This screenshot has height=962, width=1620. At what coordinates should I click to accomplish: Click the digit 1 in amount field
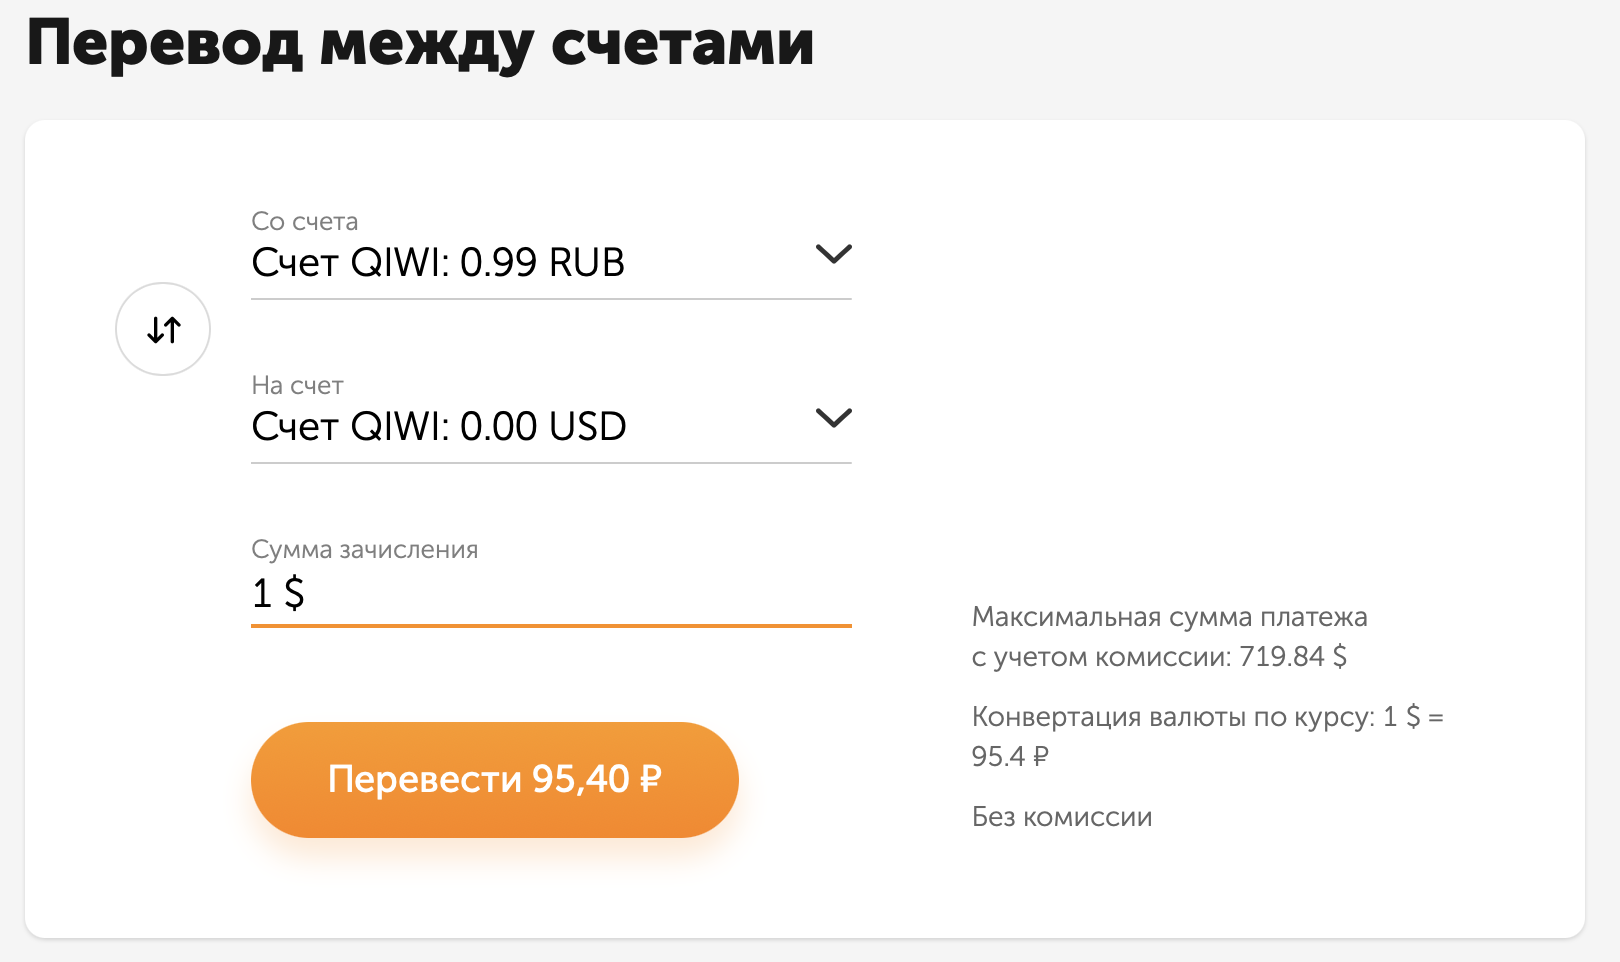tap(262, 593)
